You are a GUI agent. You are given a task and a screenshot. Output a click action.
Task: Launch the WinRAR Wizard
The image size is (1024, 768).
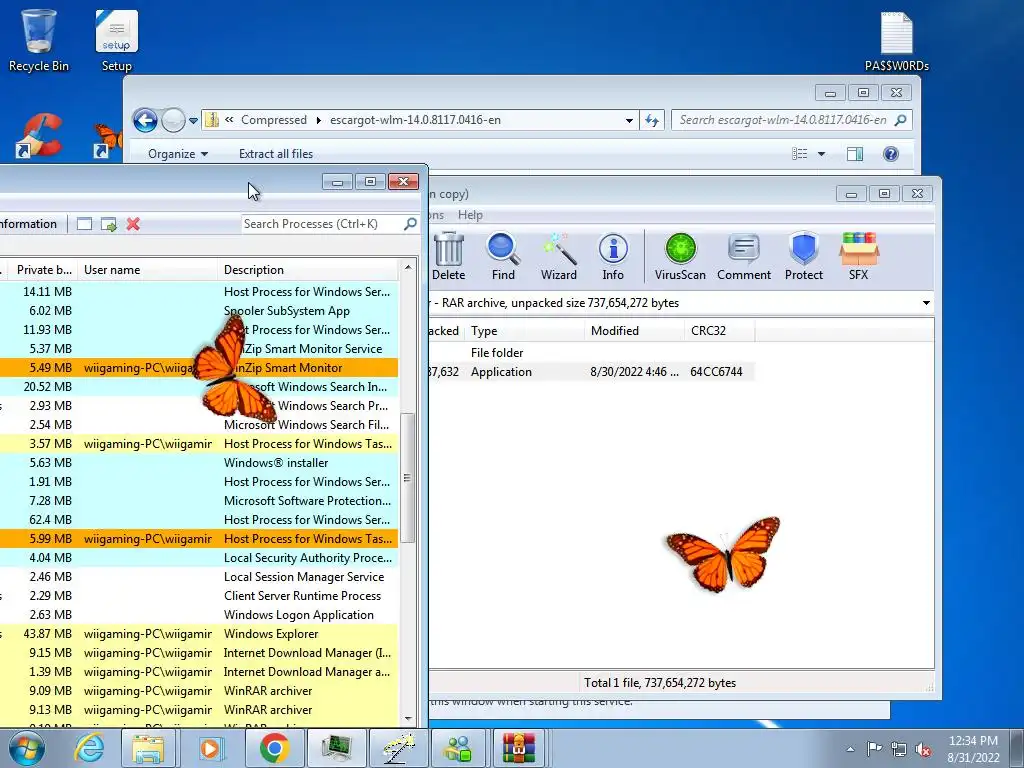[558, 257]
